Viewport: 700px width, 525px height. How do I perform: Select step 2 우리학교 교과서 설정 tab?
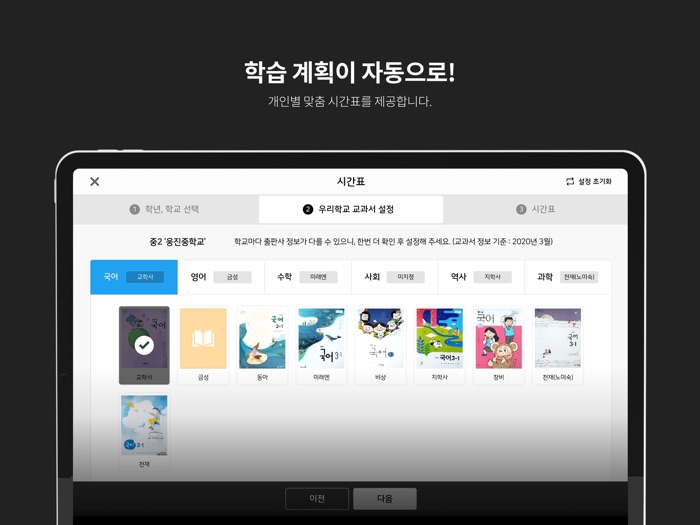pos(351,209)
